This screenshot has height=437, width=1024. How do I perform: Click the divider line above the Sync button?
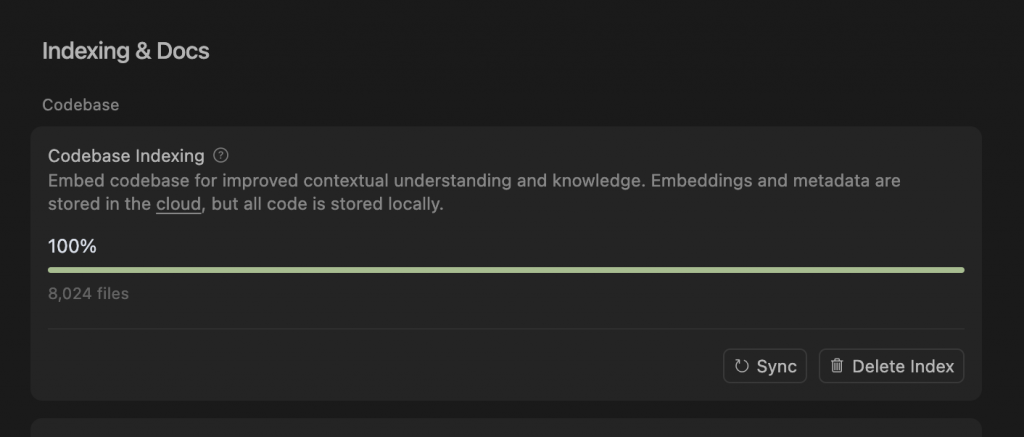(506, 329)
